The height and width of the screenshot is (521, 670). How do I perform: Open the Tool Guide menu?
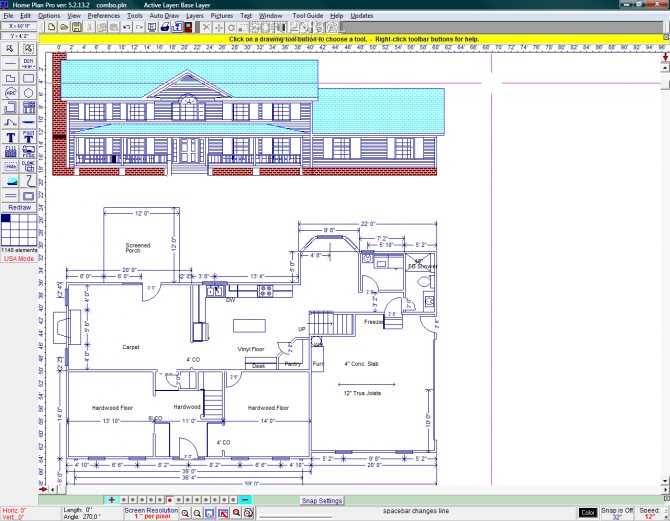point(308,16)
